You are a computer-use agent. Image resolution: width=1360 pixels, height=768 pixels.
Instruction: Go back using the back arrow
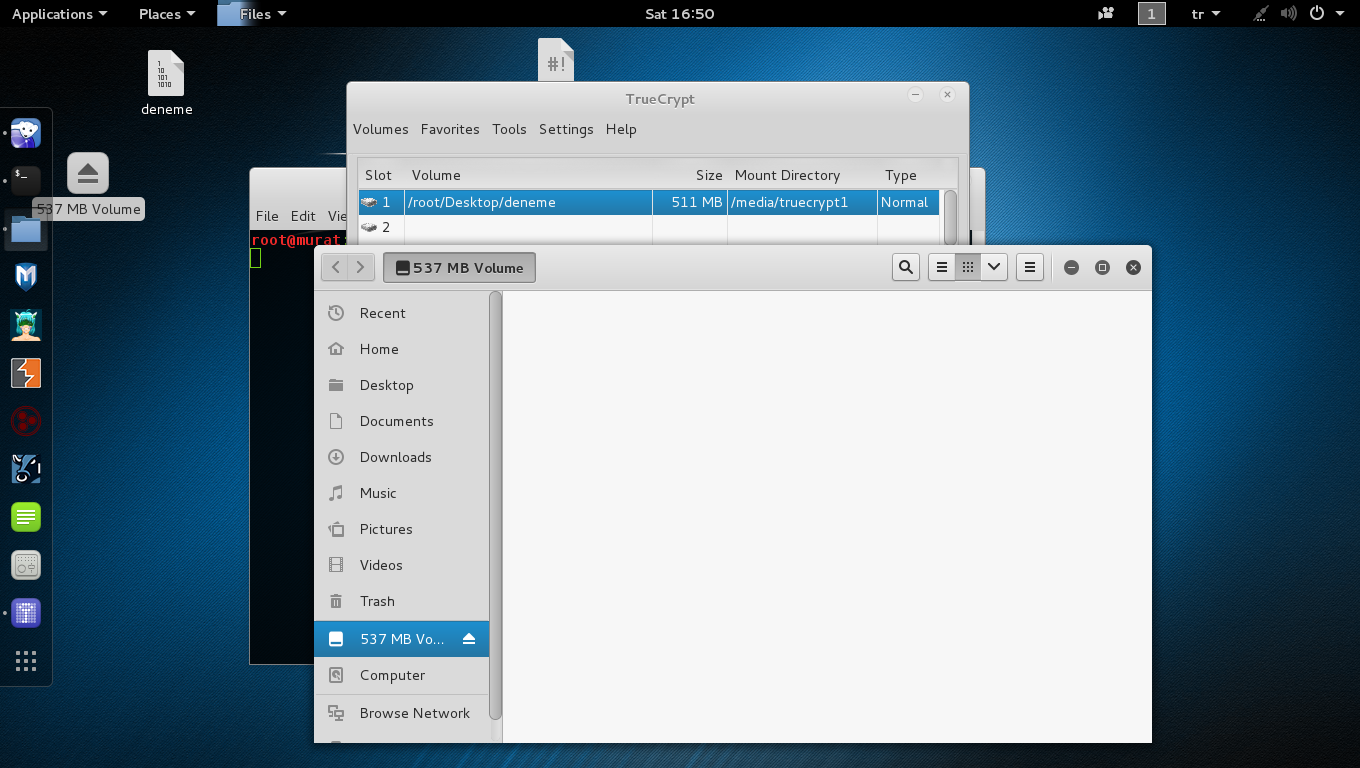336,267
